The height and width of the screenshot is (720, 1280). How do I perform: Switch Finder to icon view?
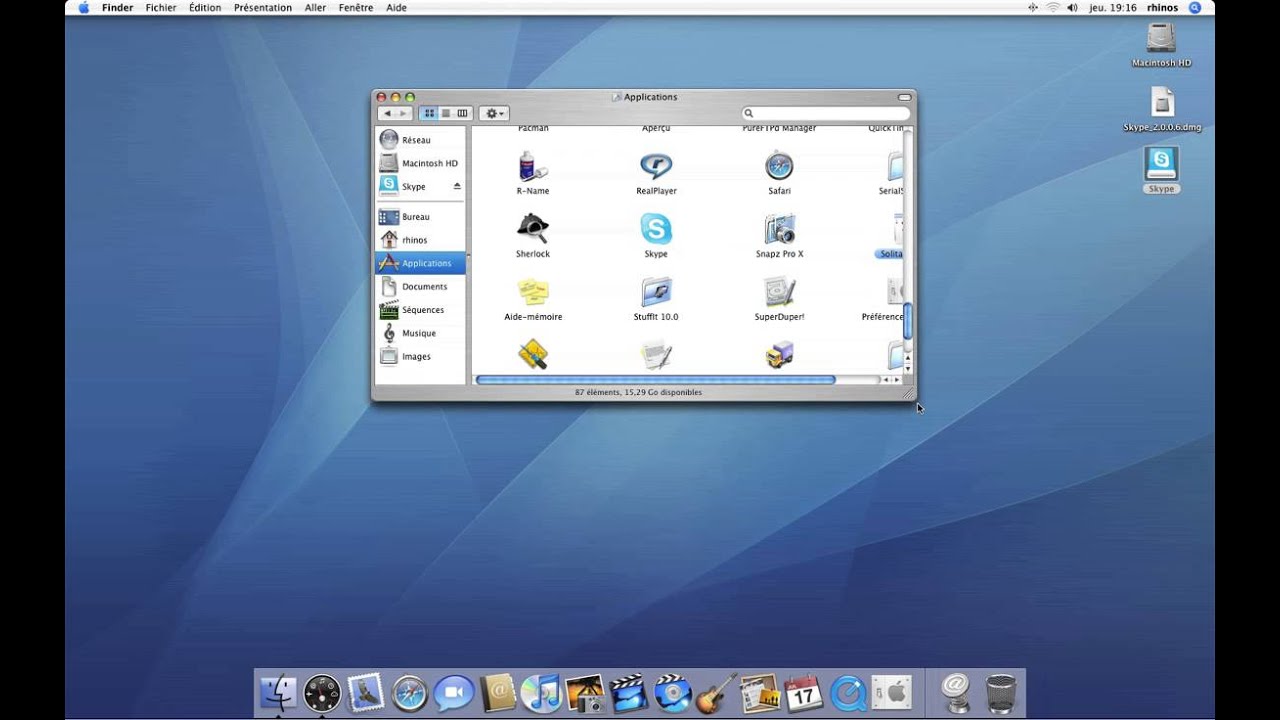pyautogui.click(x=429, y=113)
